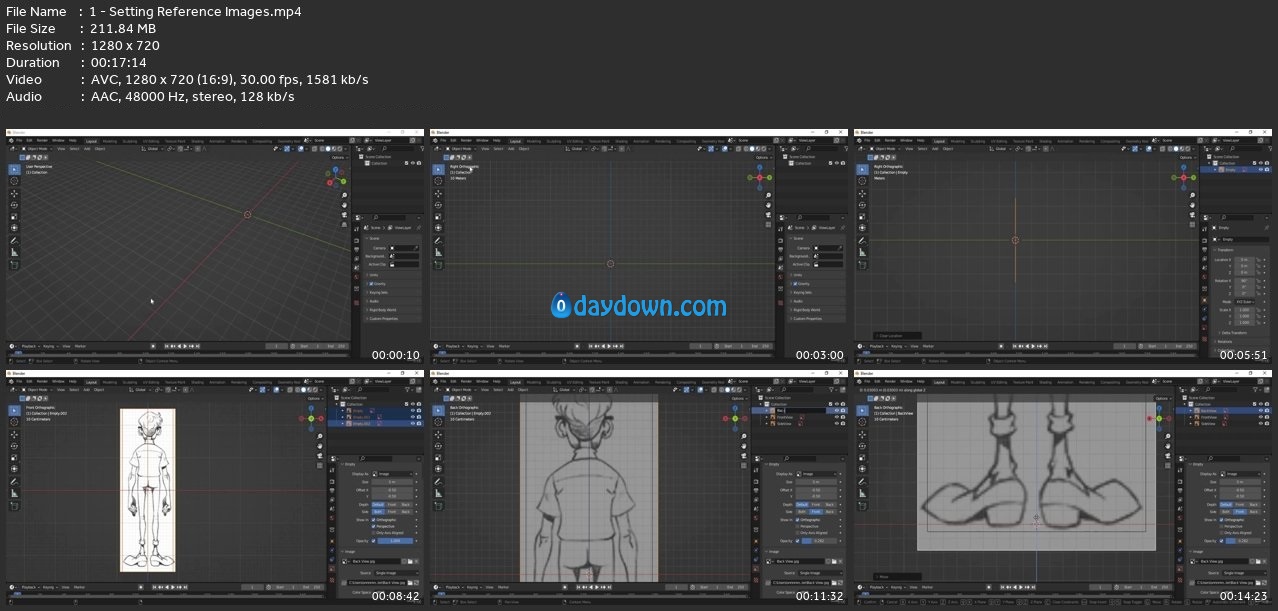
Task: Hide SideView using its eye icon in 00:14:23
Action: coord(1261,423)
